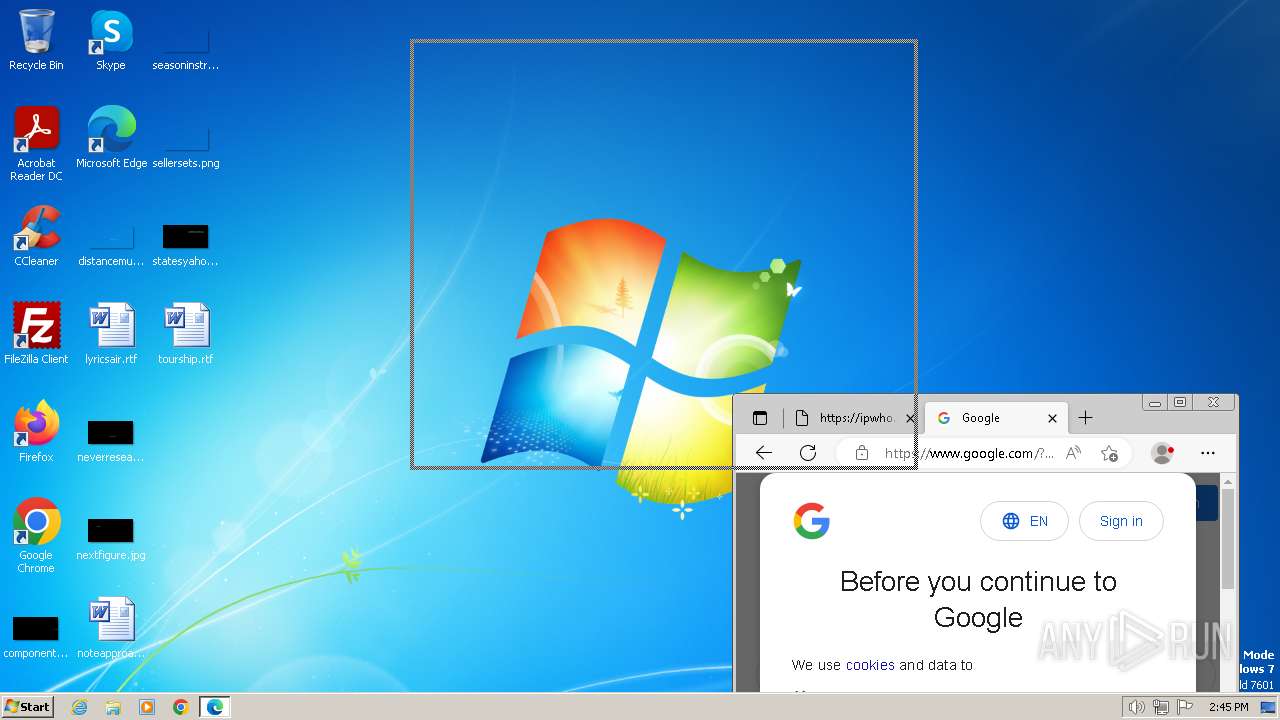Switch to the ipwho tab in Edge
Viewport: 1280px width, 720px height.
[855, 418]
